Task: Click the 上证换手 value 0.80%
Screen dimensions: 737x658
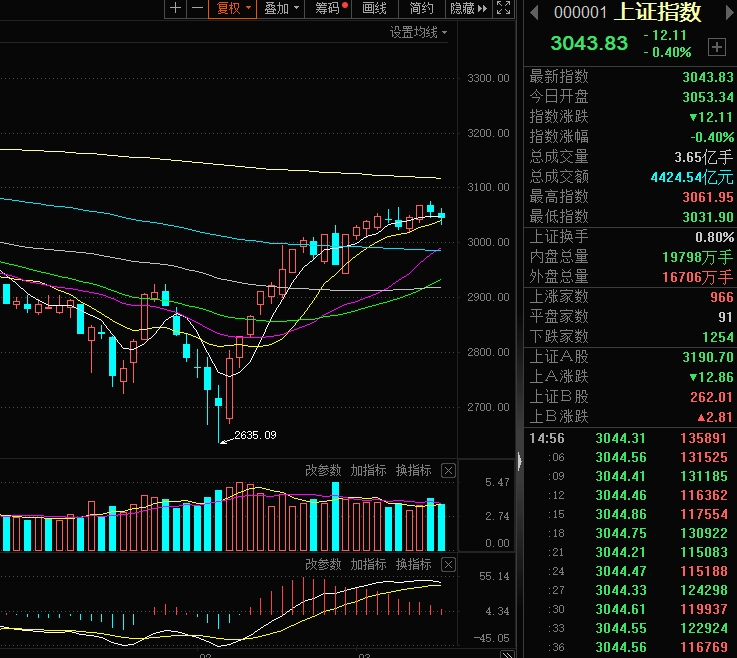Action: tap(714, 237)
